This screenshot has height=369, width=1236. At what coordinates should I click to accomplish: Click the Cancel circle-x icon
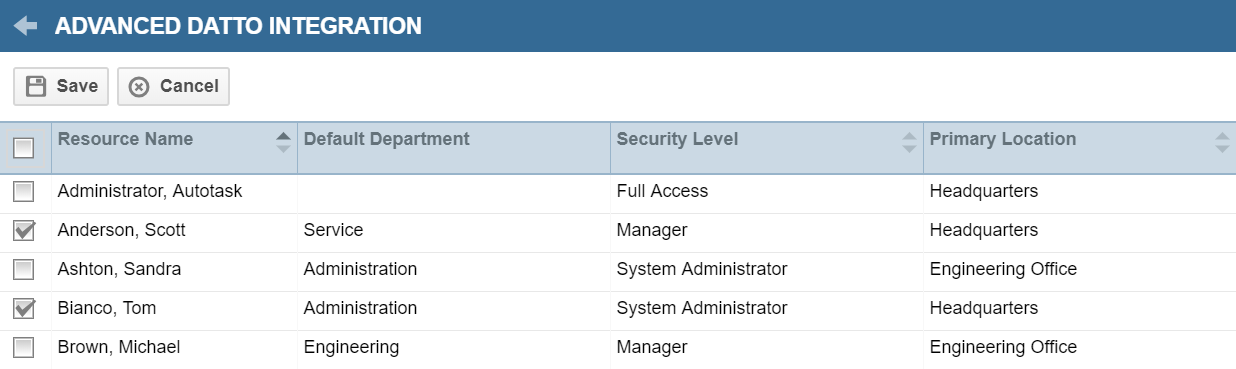pyautogui.click(x=139, y=87)
